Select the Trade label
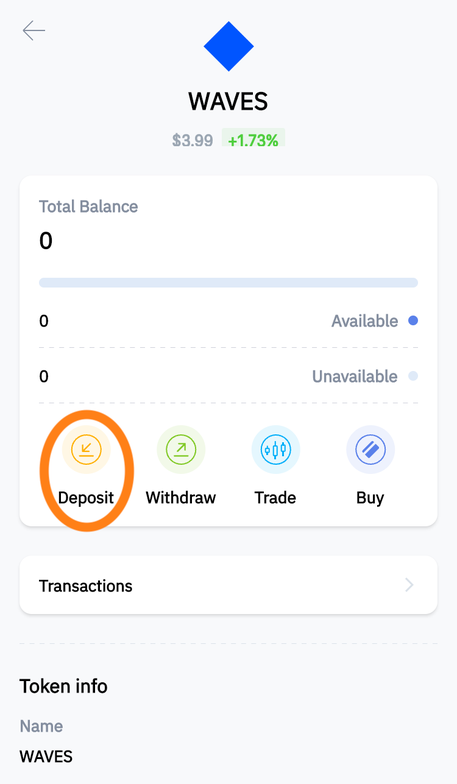Viewport: 457px width, 784px height. (276, 498)
